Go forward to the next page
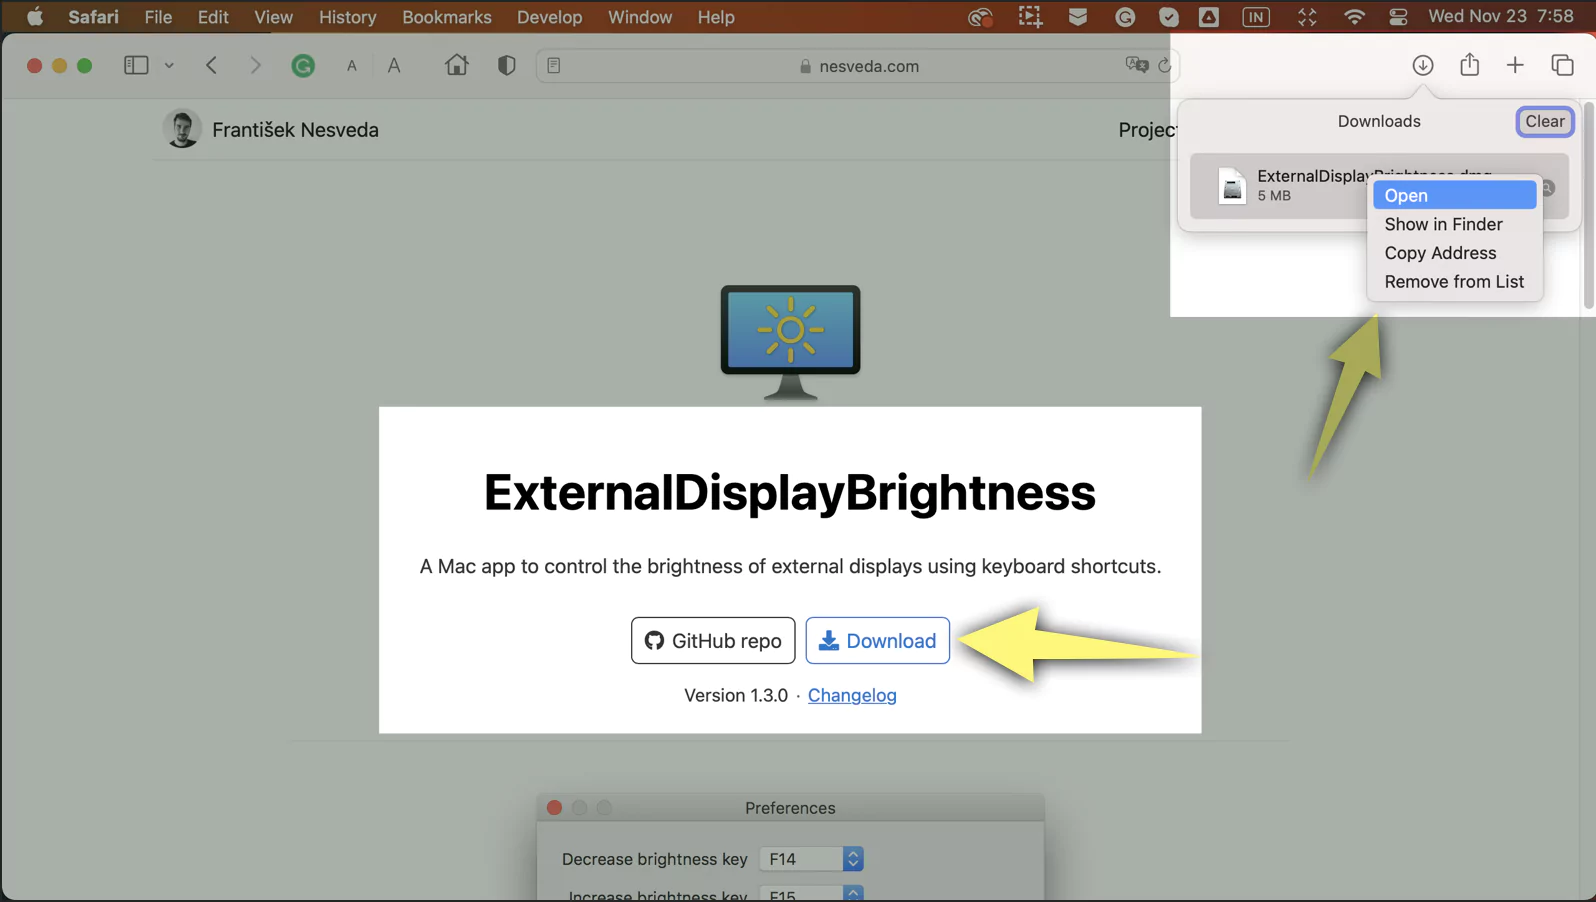This screenshot has height=902, width=1596. pos(255,65)
